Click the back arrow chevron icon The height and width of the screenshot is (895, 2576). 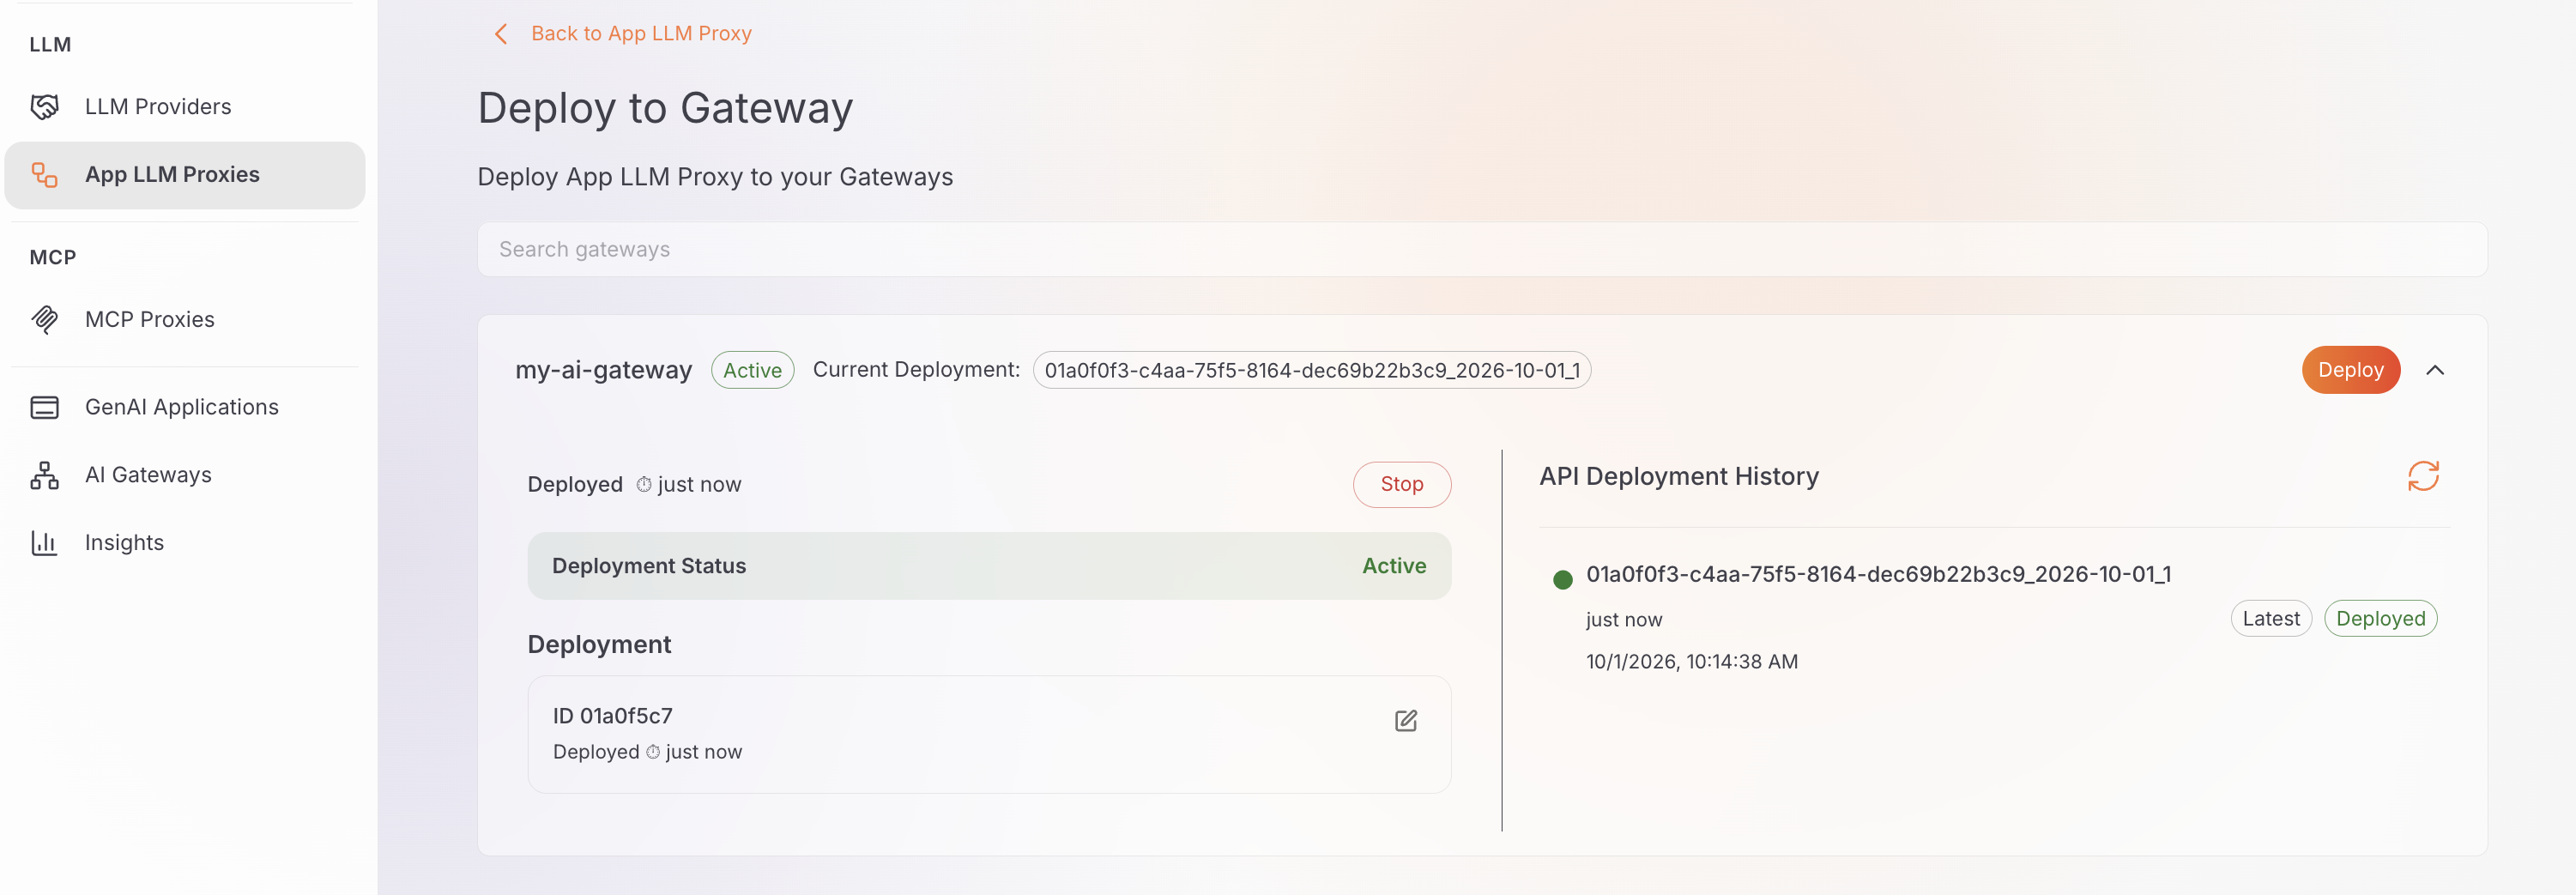[501, 34]
